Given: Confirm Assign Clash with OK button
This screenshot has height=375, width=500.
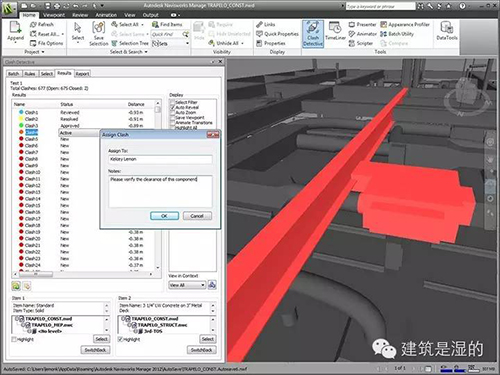Looking at the screenshot, I should click(x=164, y=216).
